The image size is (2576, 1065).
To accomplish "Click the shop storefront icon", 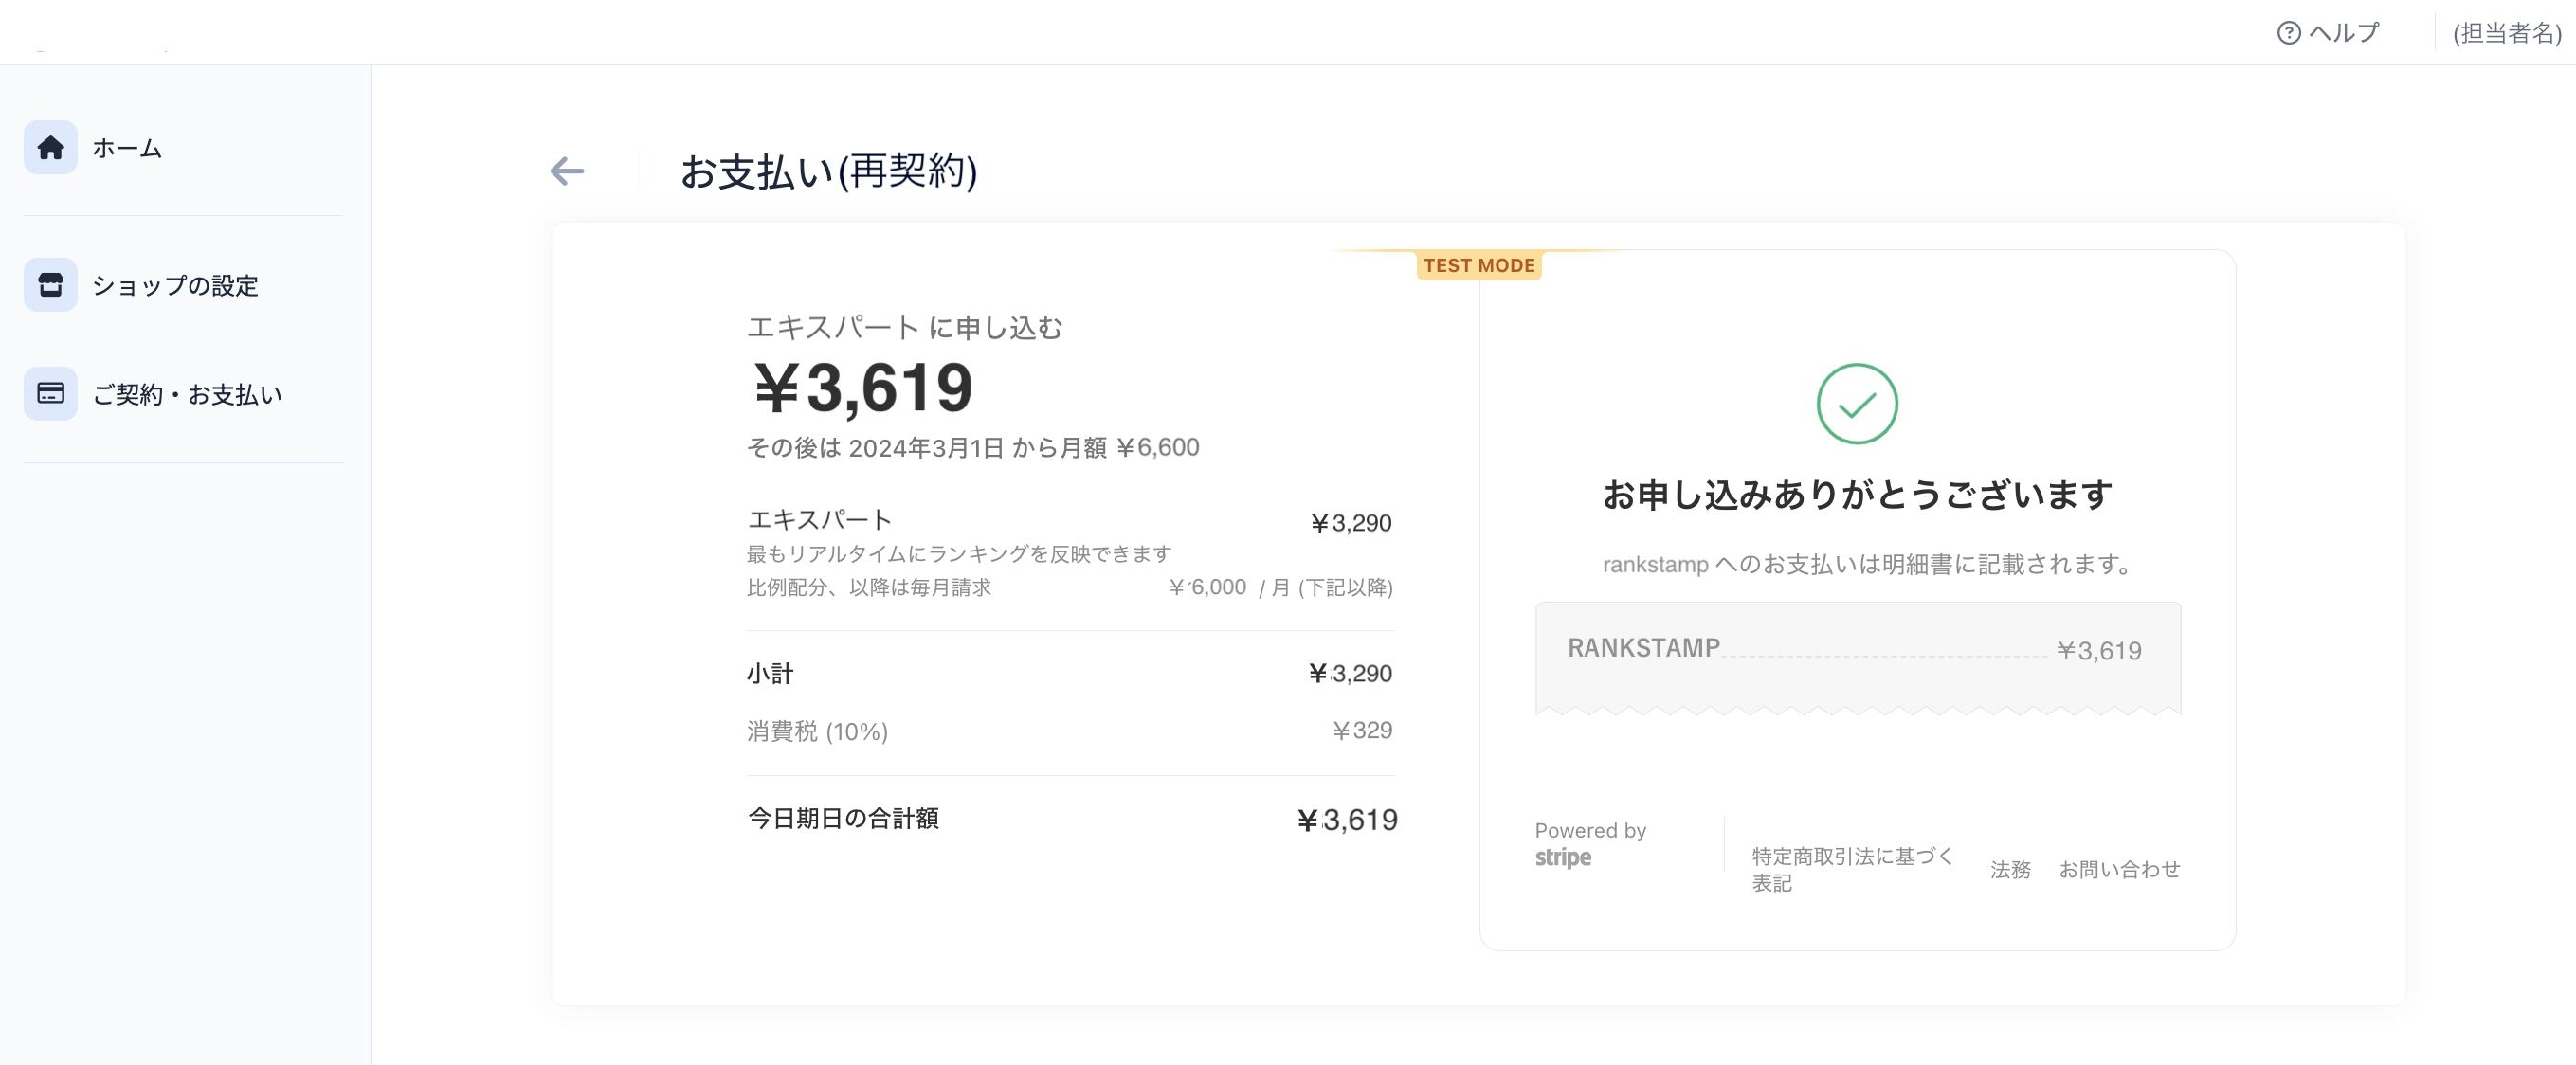I will pos(50,285).
